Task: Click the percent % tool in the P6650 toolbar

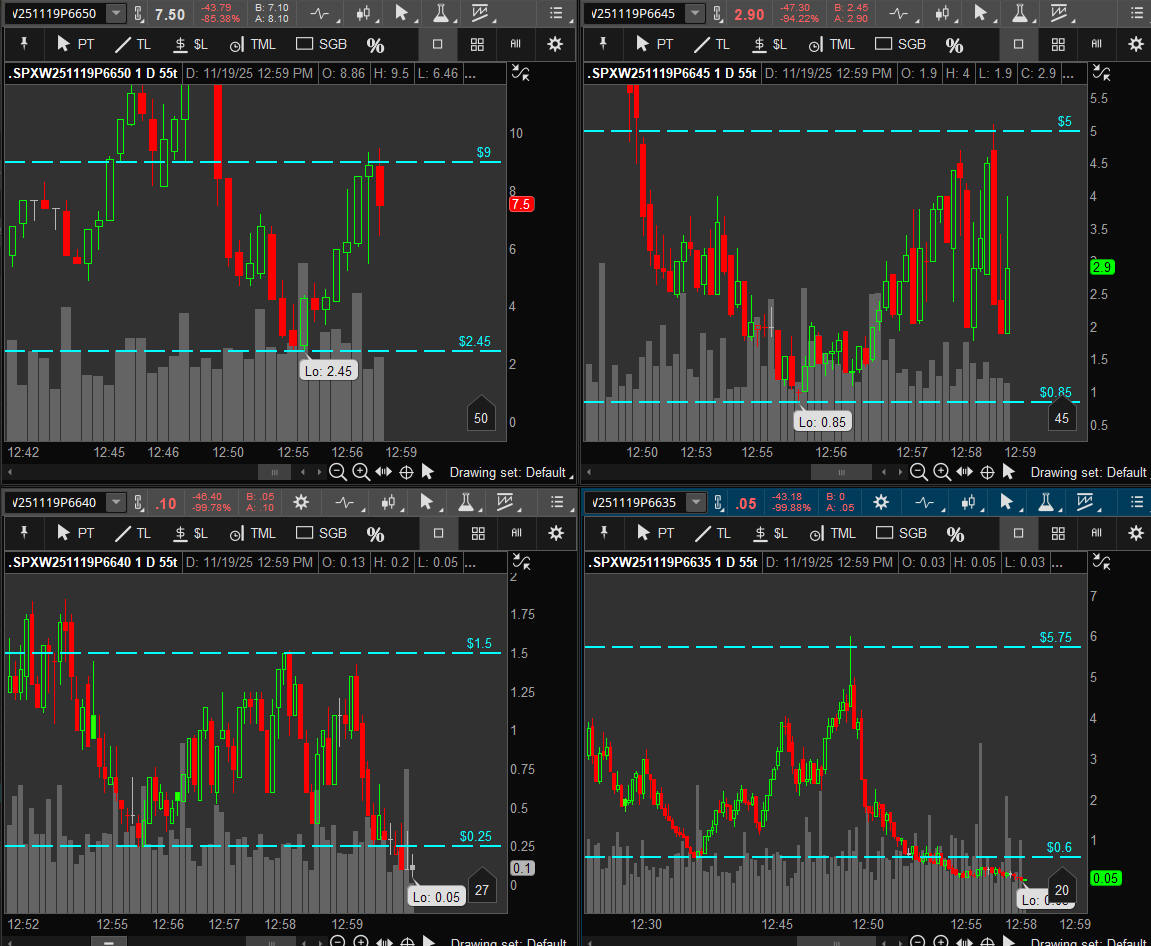Action: click(x=375, y=45)
